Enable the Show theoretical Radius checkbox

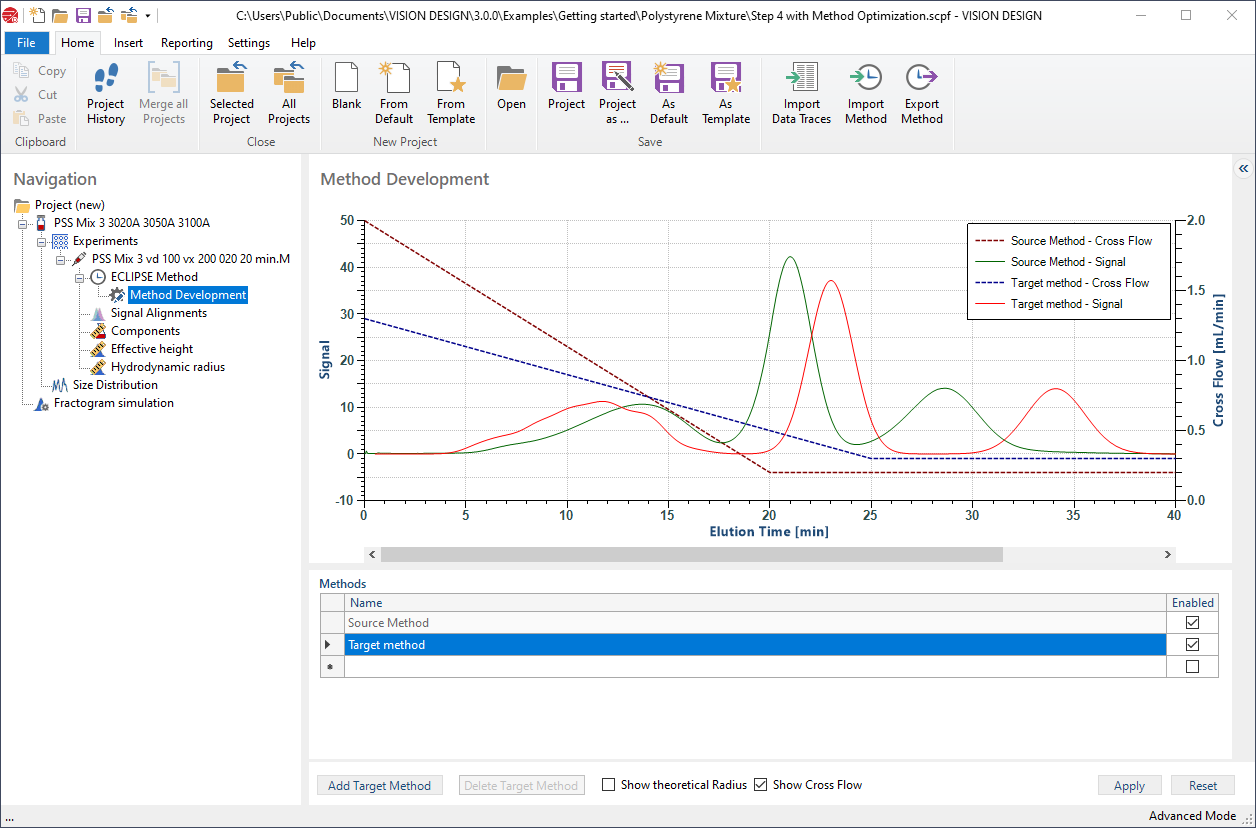click(x=608, y=785)
